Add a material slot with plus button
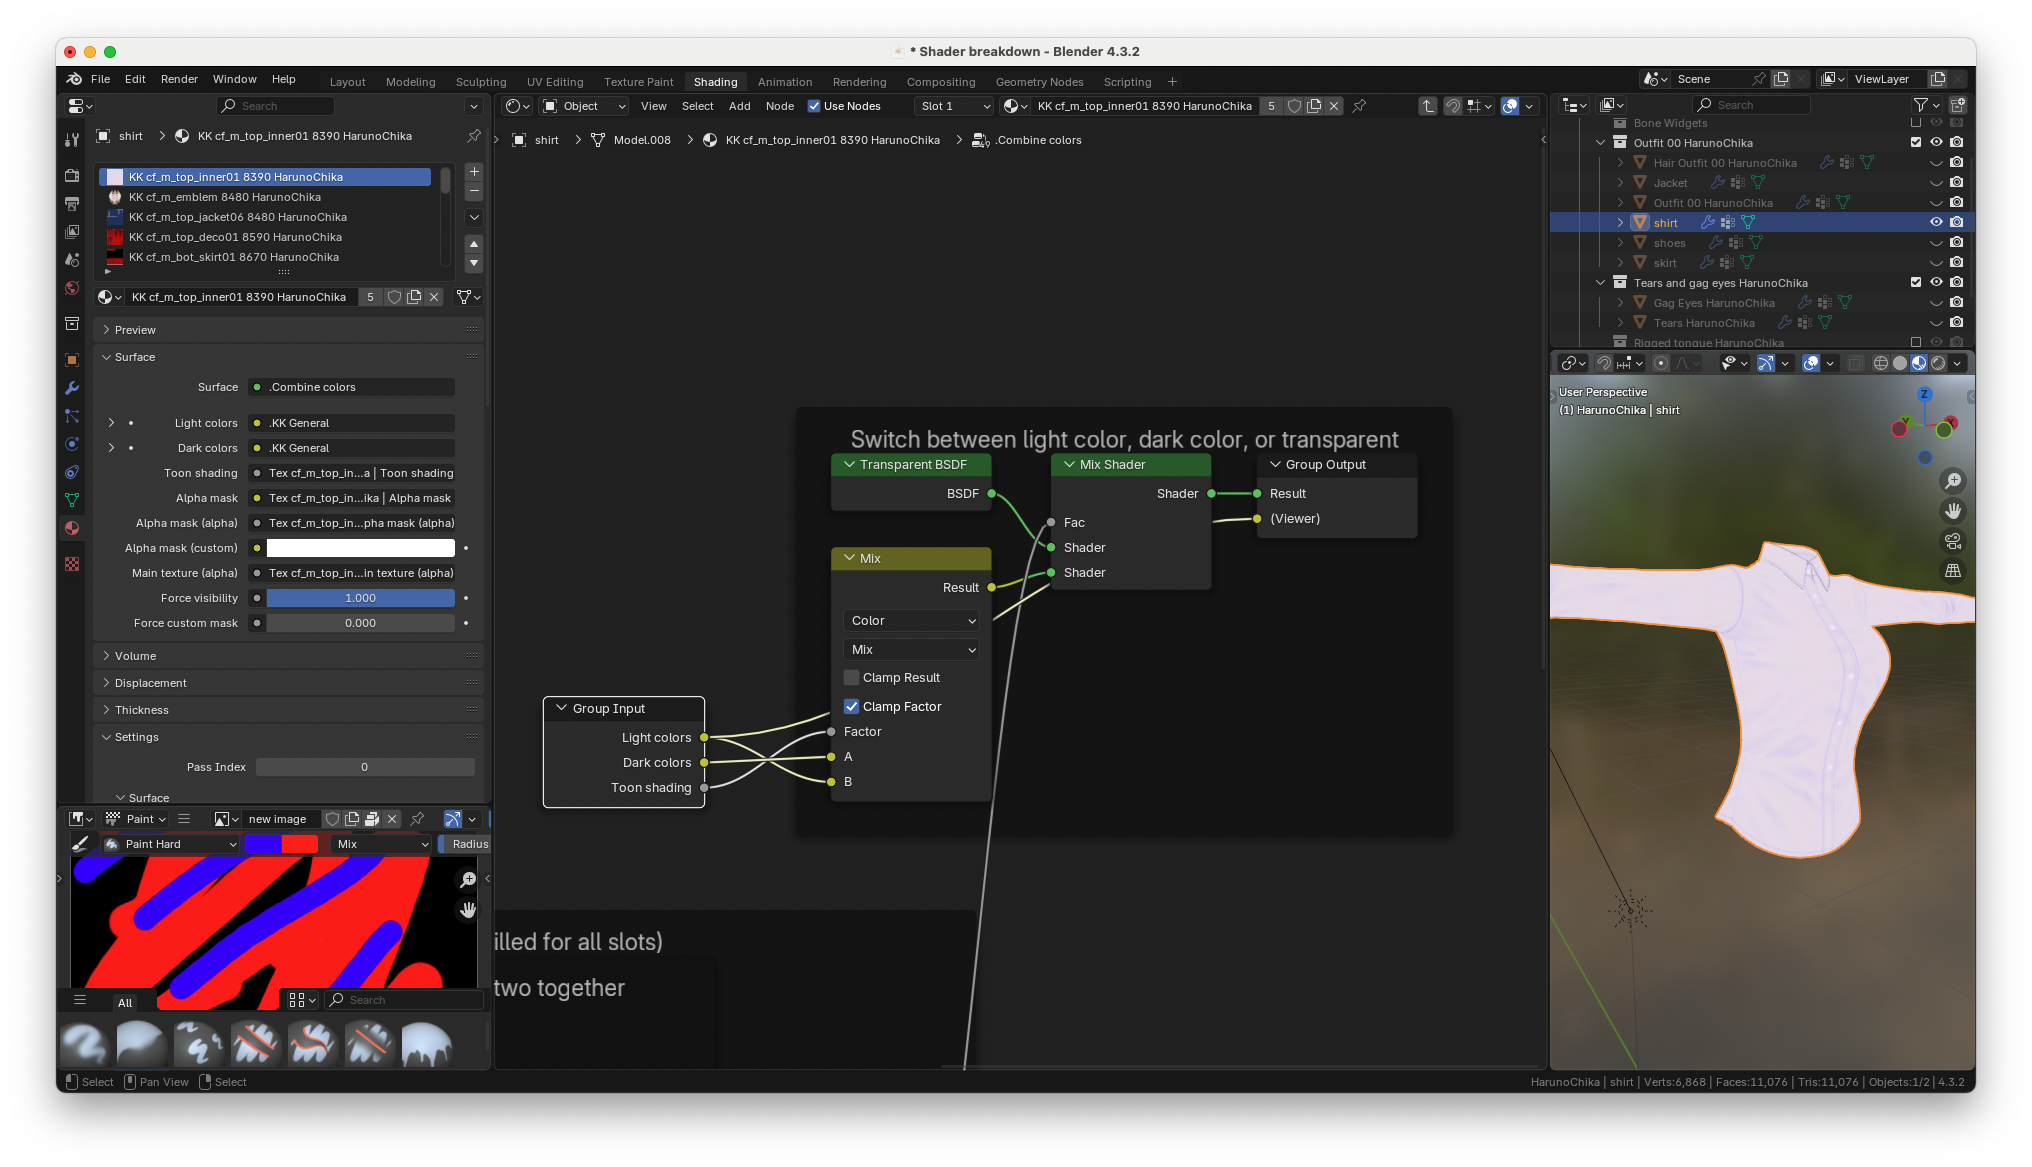The height and width of the screenshot is (1167, 2032). (474, 172)
